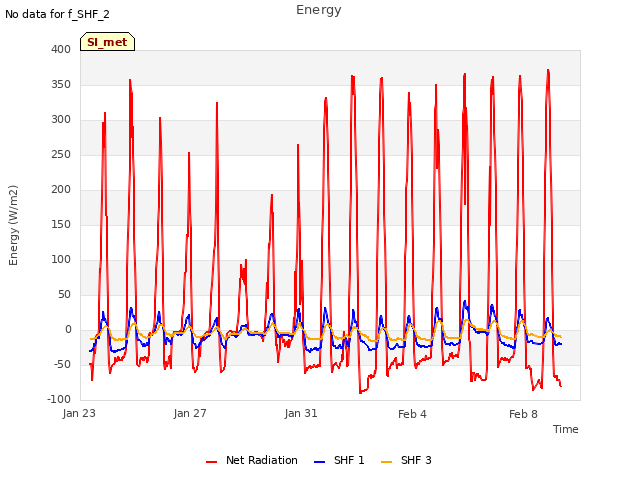Click the orange SHF 3 legend swatch
This screenshot has height=480, width=640.
[x=386, y=462]
